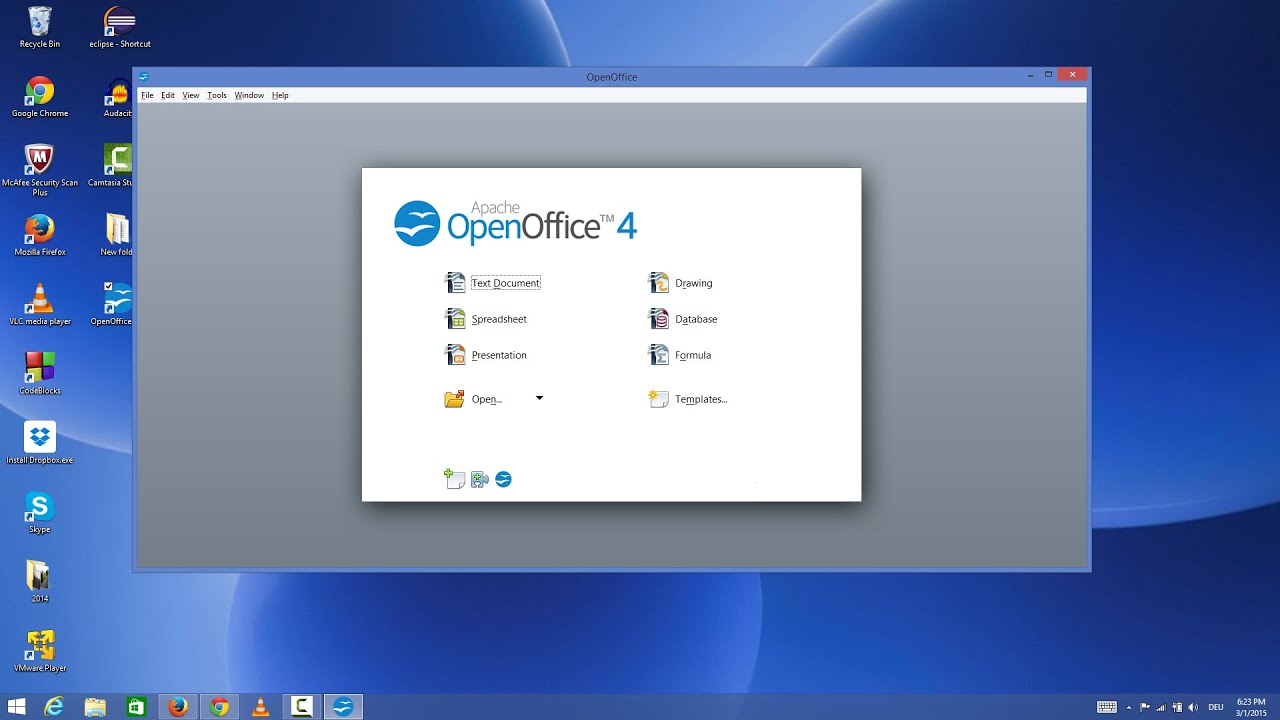Select the Skype desktop icon
This screenshot has height=720, width=1280.
point(40,513)
